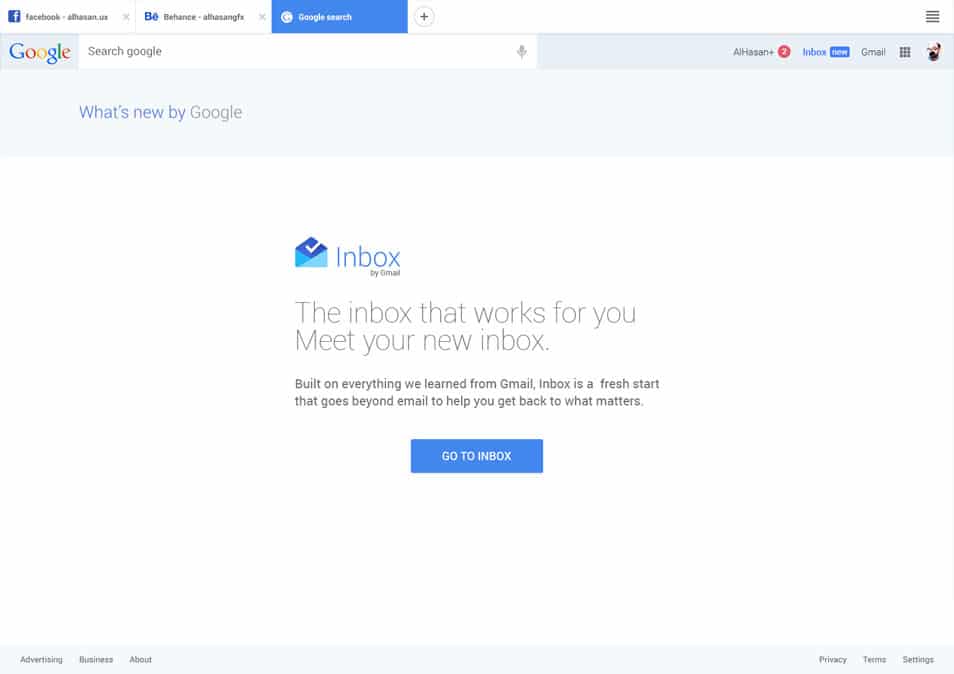954x674 pixels.
Task: Open the Google apps grid menu
Action: (x=905, y=51)
